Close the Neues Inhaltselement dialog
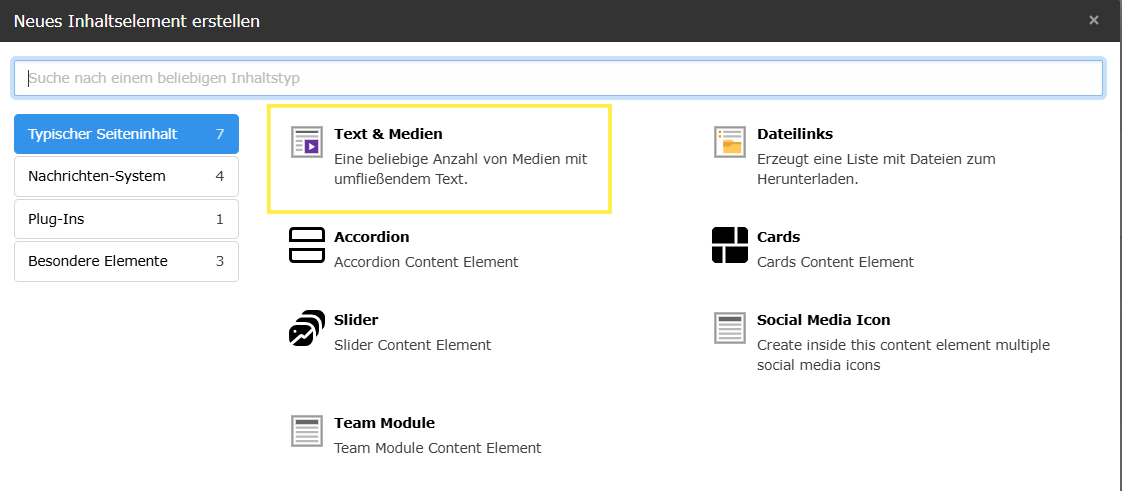The width and height of the screenshot is (1122, 491). [x=1094, y=20]
